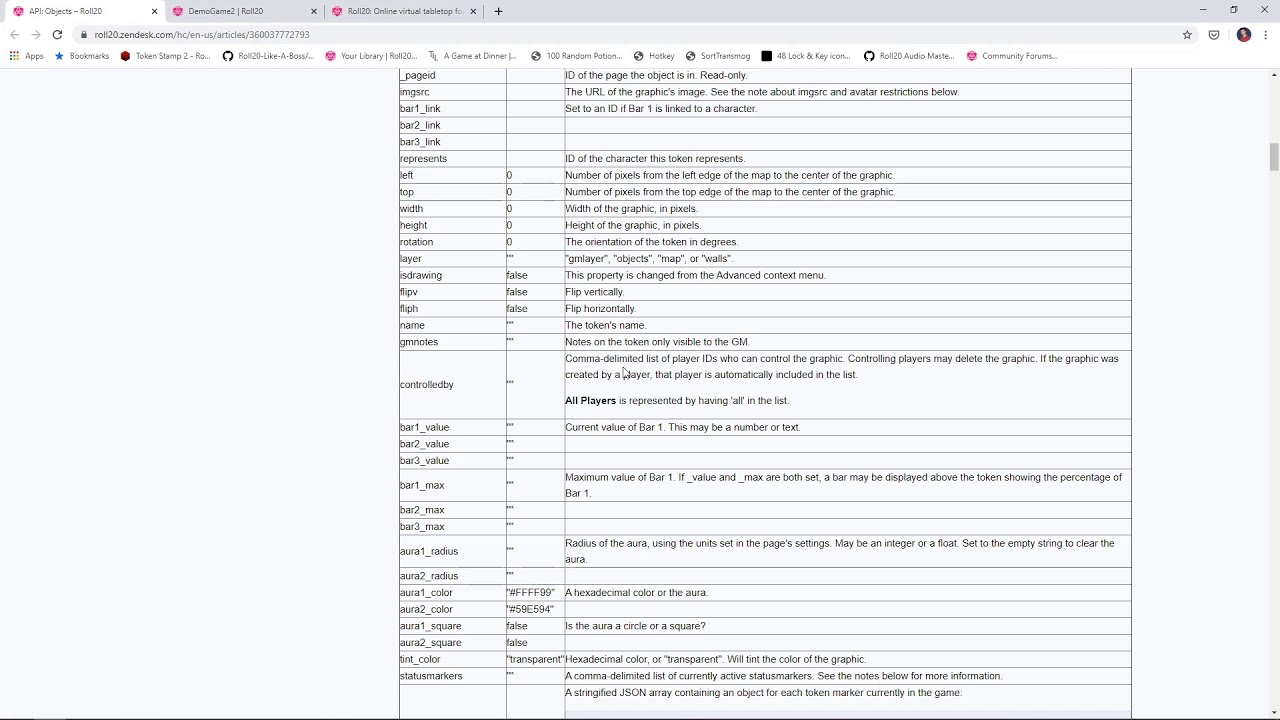Click the "transparent" default value
Image resolution: width=1280 pixels, height=720 pixels.
coord(535,660)
